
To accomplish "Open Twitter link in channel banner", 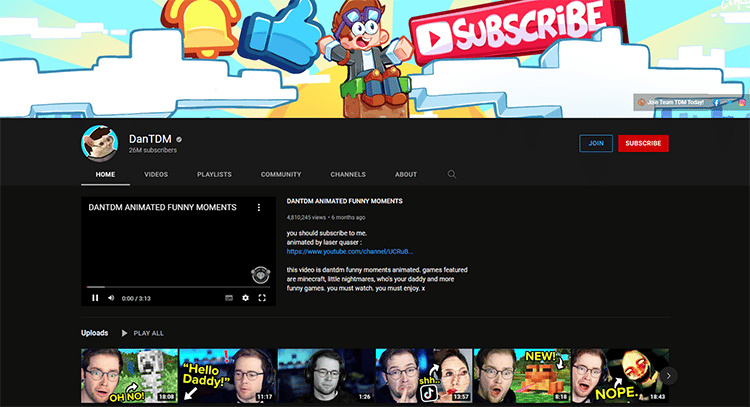I will pos(729,102).
